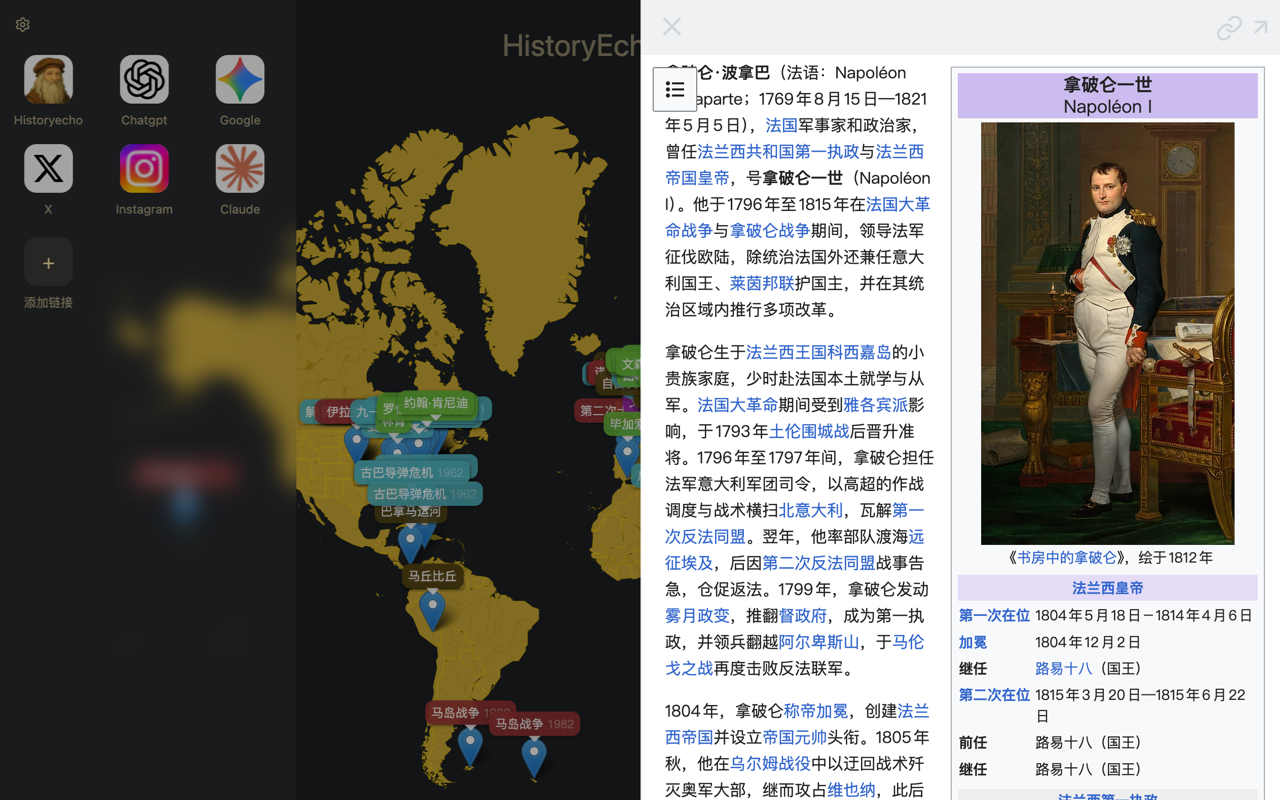
Task: Click the date 1804年12月2日
Action: pyautogui.click(x=1088, y=642)
